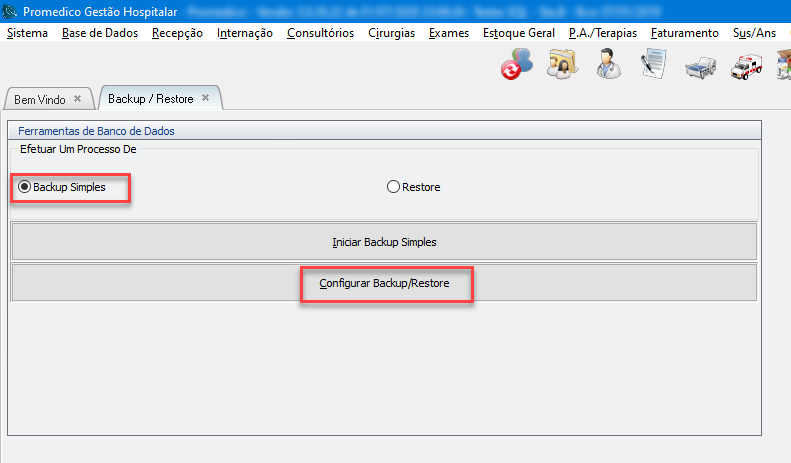Close the Backup / Restore tab
791x463 pixels.
coord(205,98)
